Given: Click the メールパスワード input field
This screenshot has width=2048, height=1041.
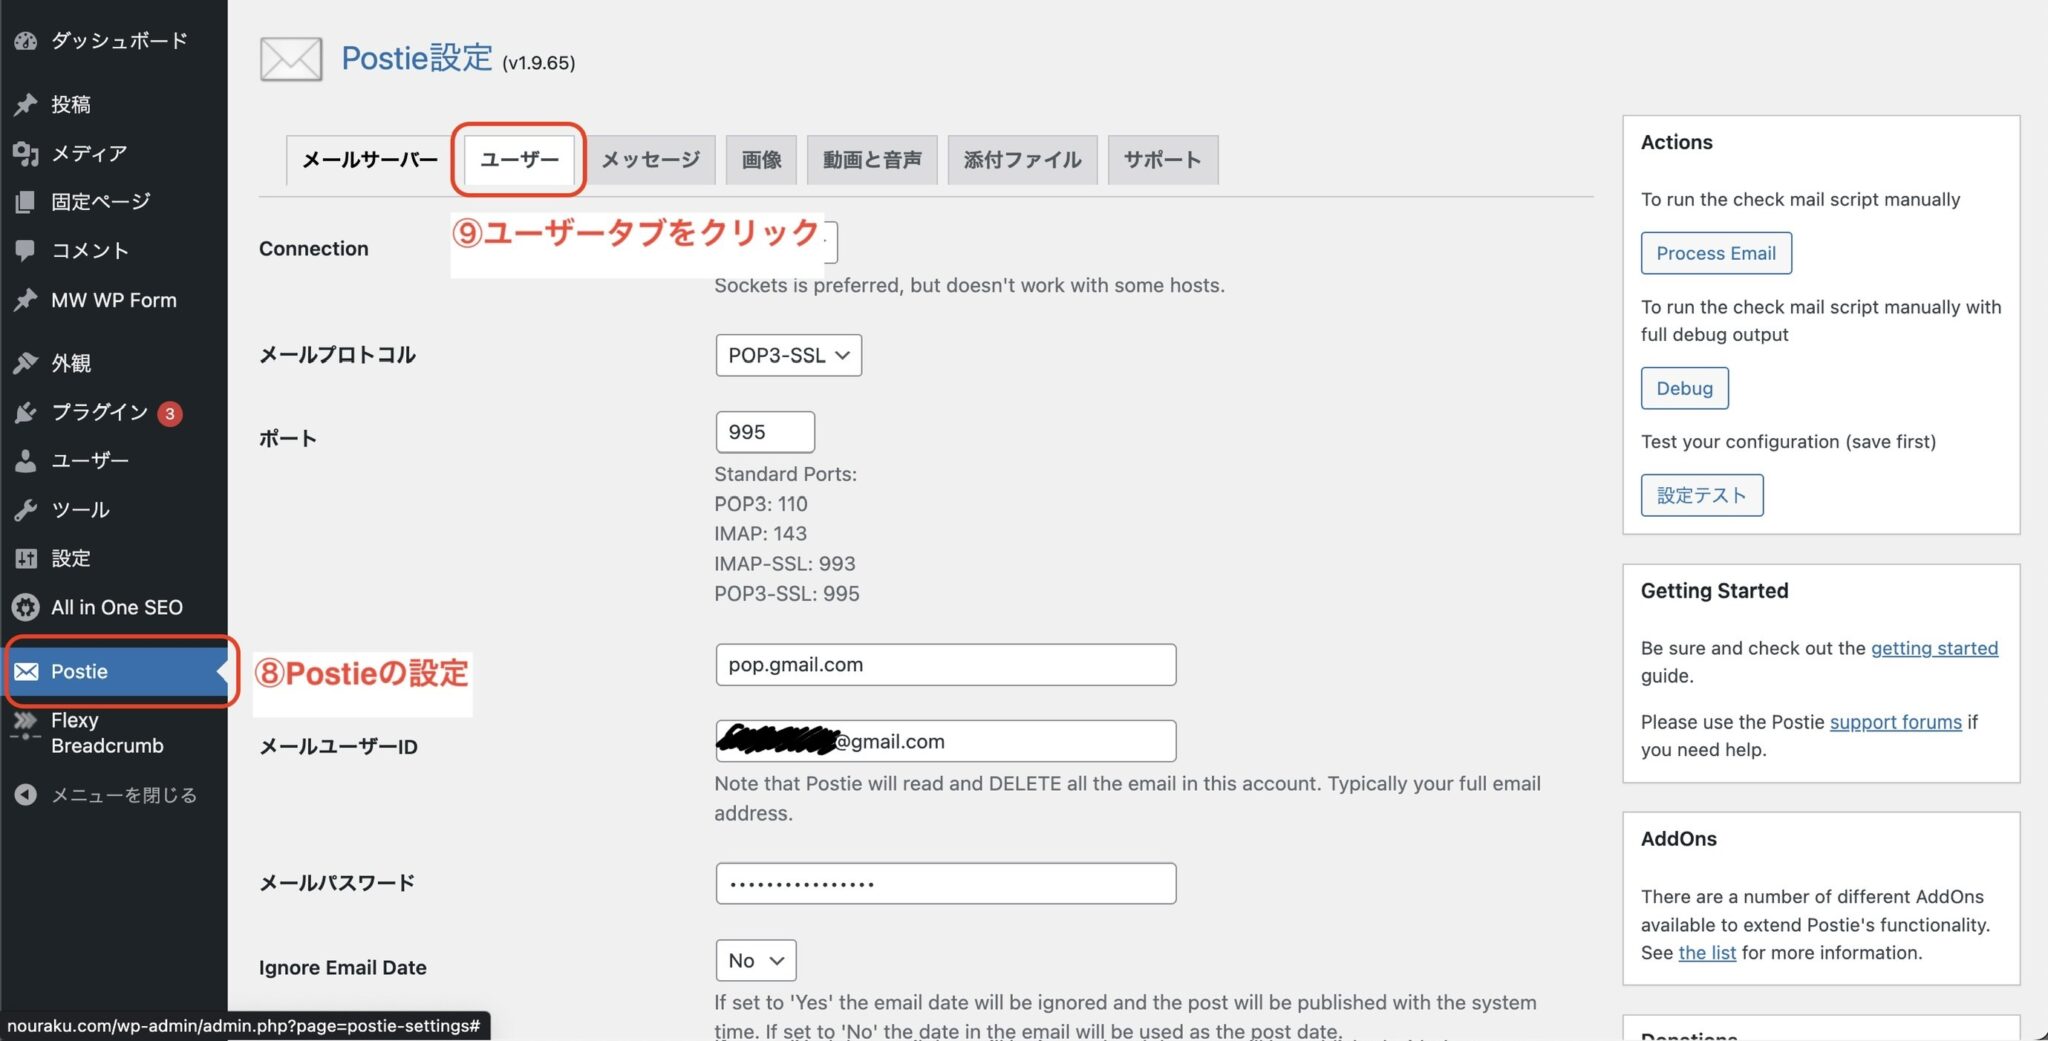Looking at the screenshot, I should (944, 883).
